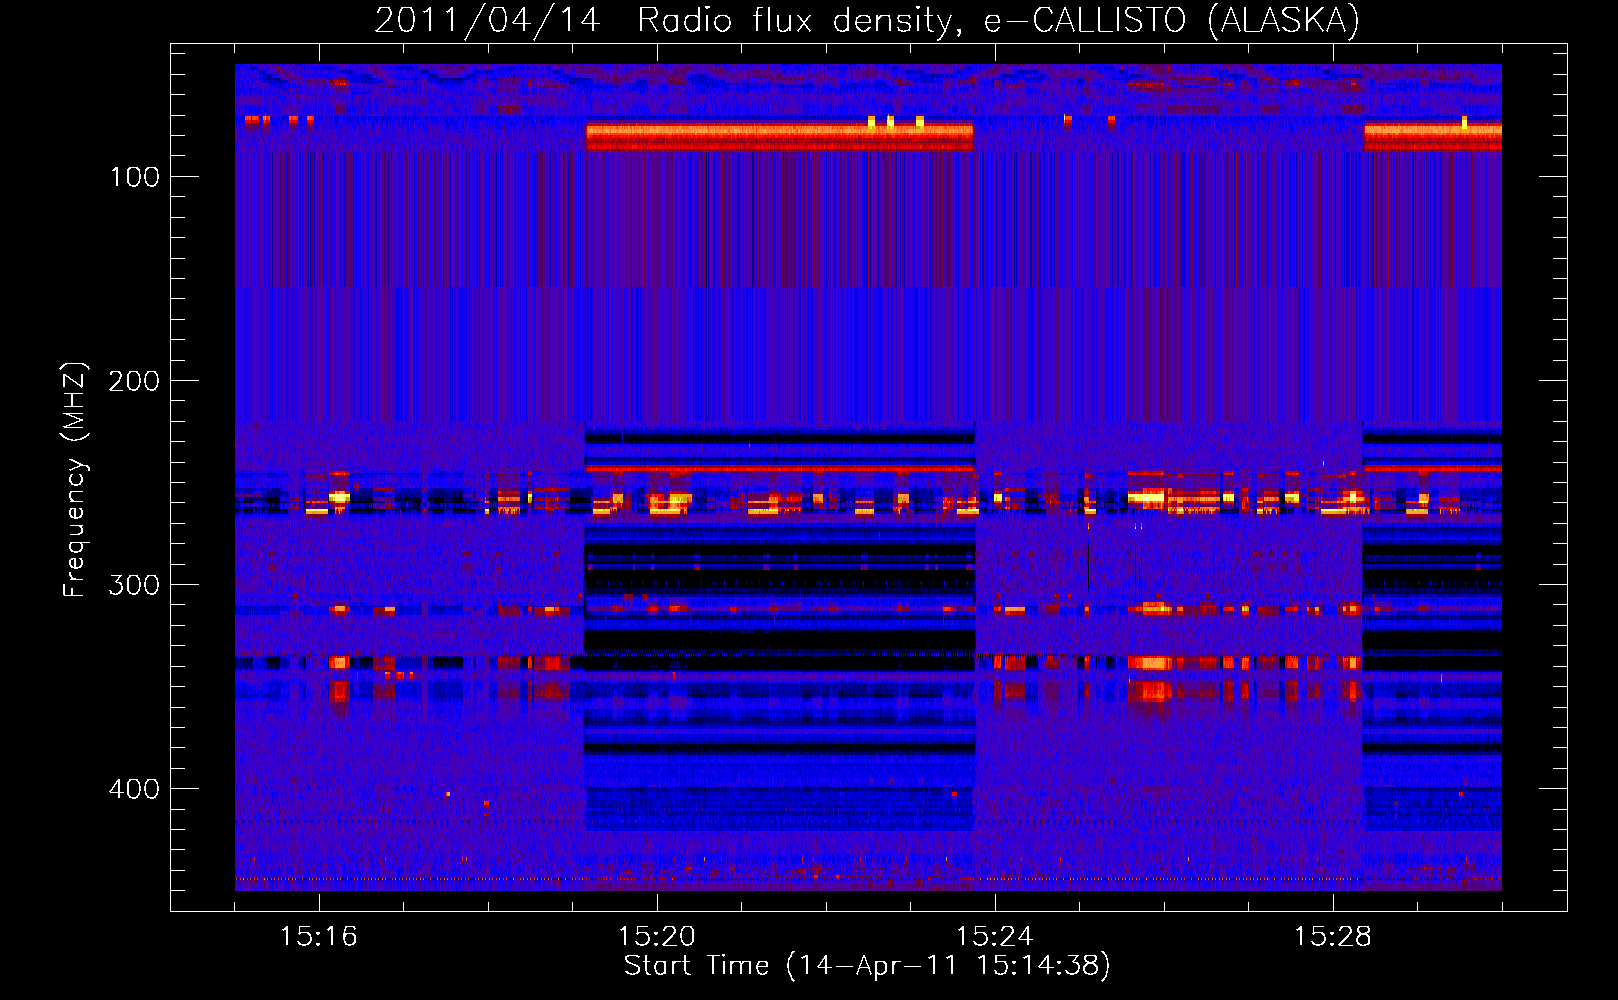1618x1000 pixels.
Task: Click the 400 frequency tick label
Action: [135, 790]
